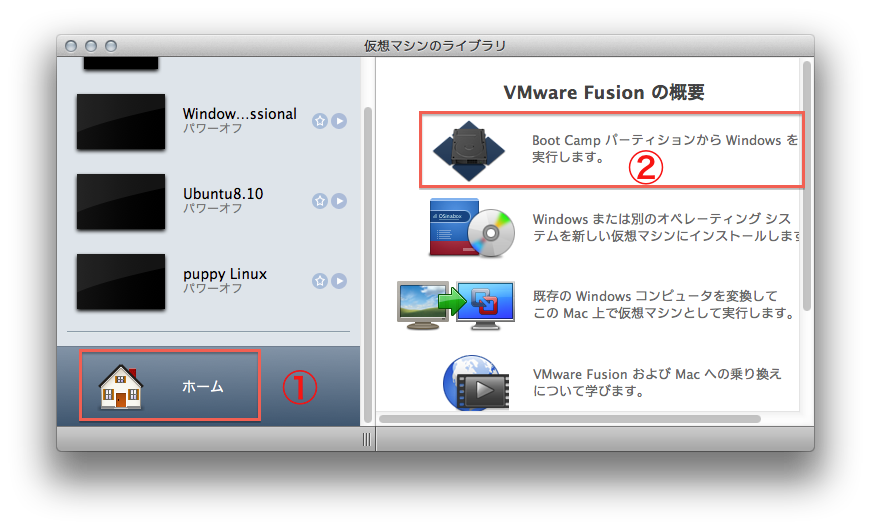
Task: Start the puppy Linux play button
Action: click(x=339, y=281)
